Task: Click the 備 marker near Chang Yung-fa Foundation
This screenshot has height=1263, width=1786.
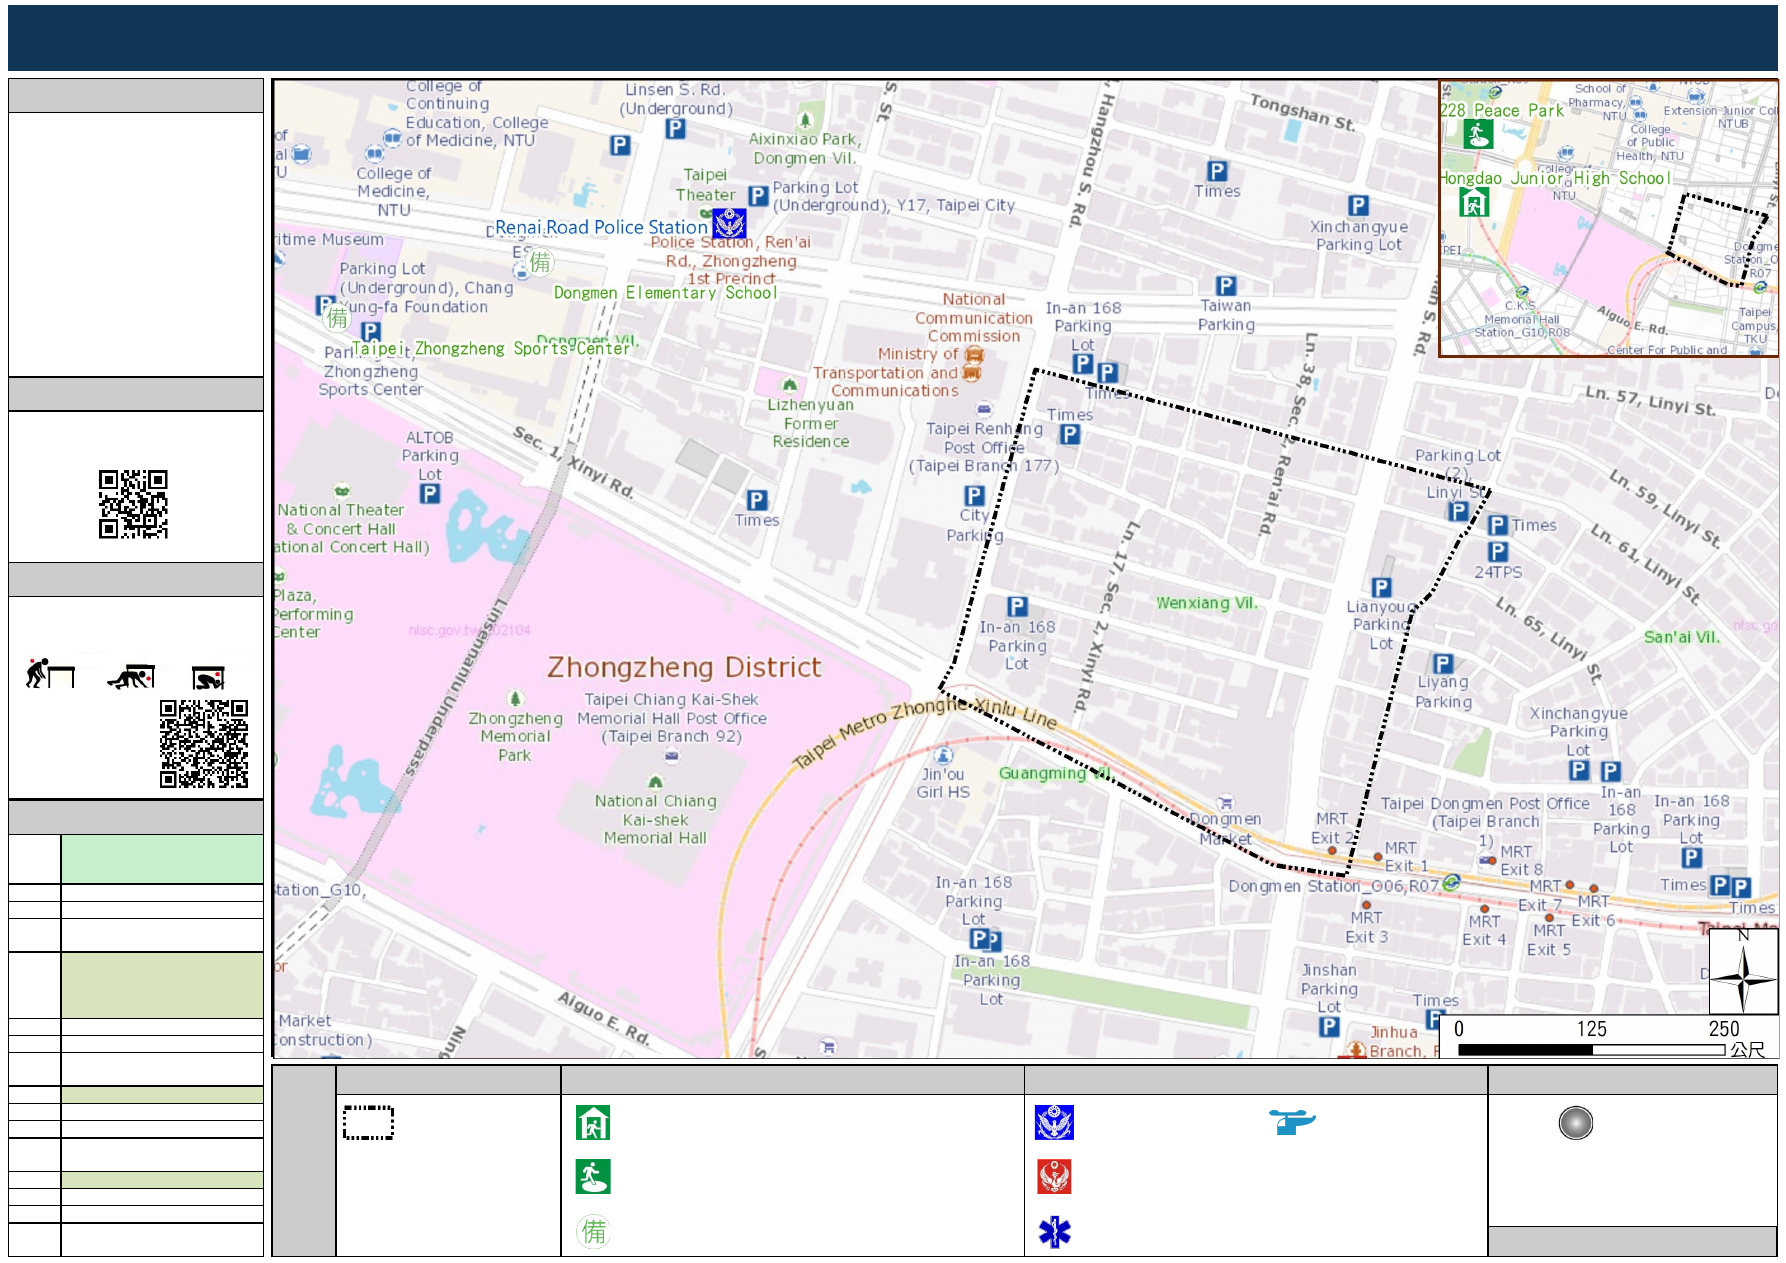Action: point(338,318)
